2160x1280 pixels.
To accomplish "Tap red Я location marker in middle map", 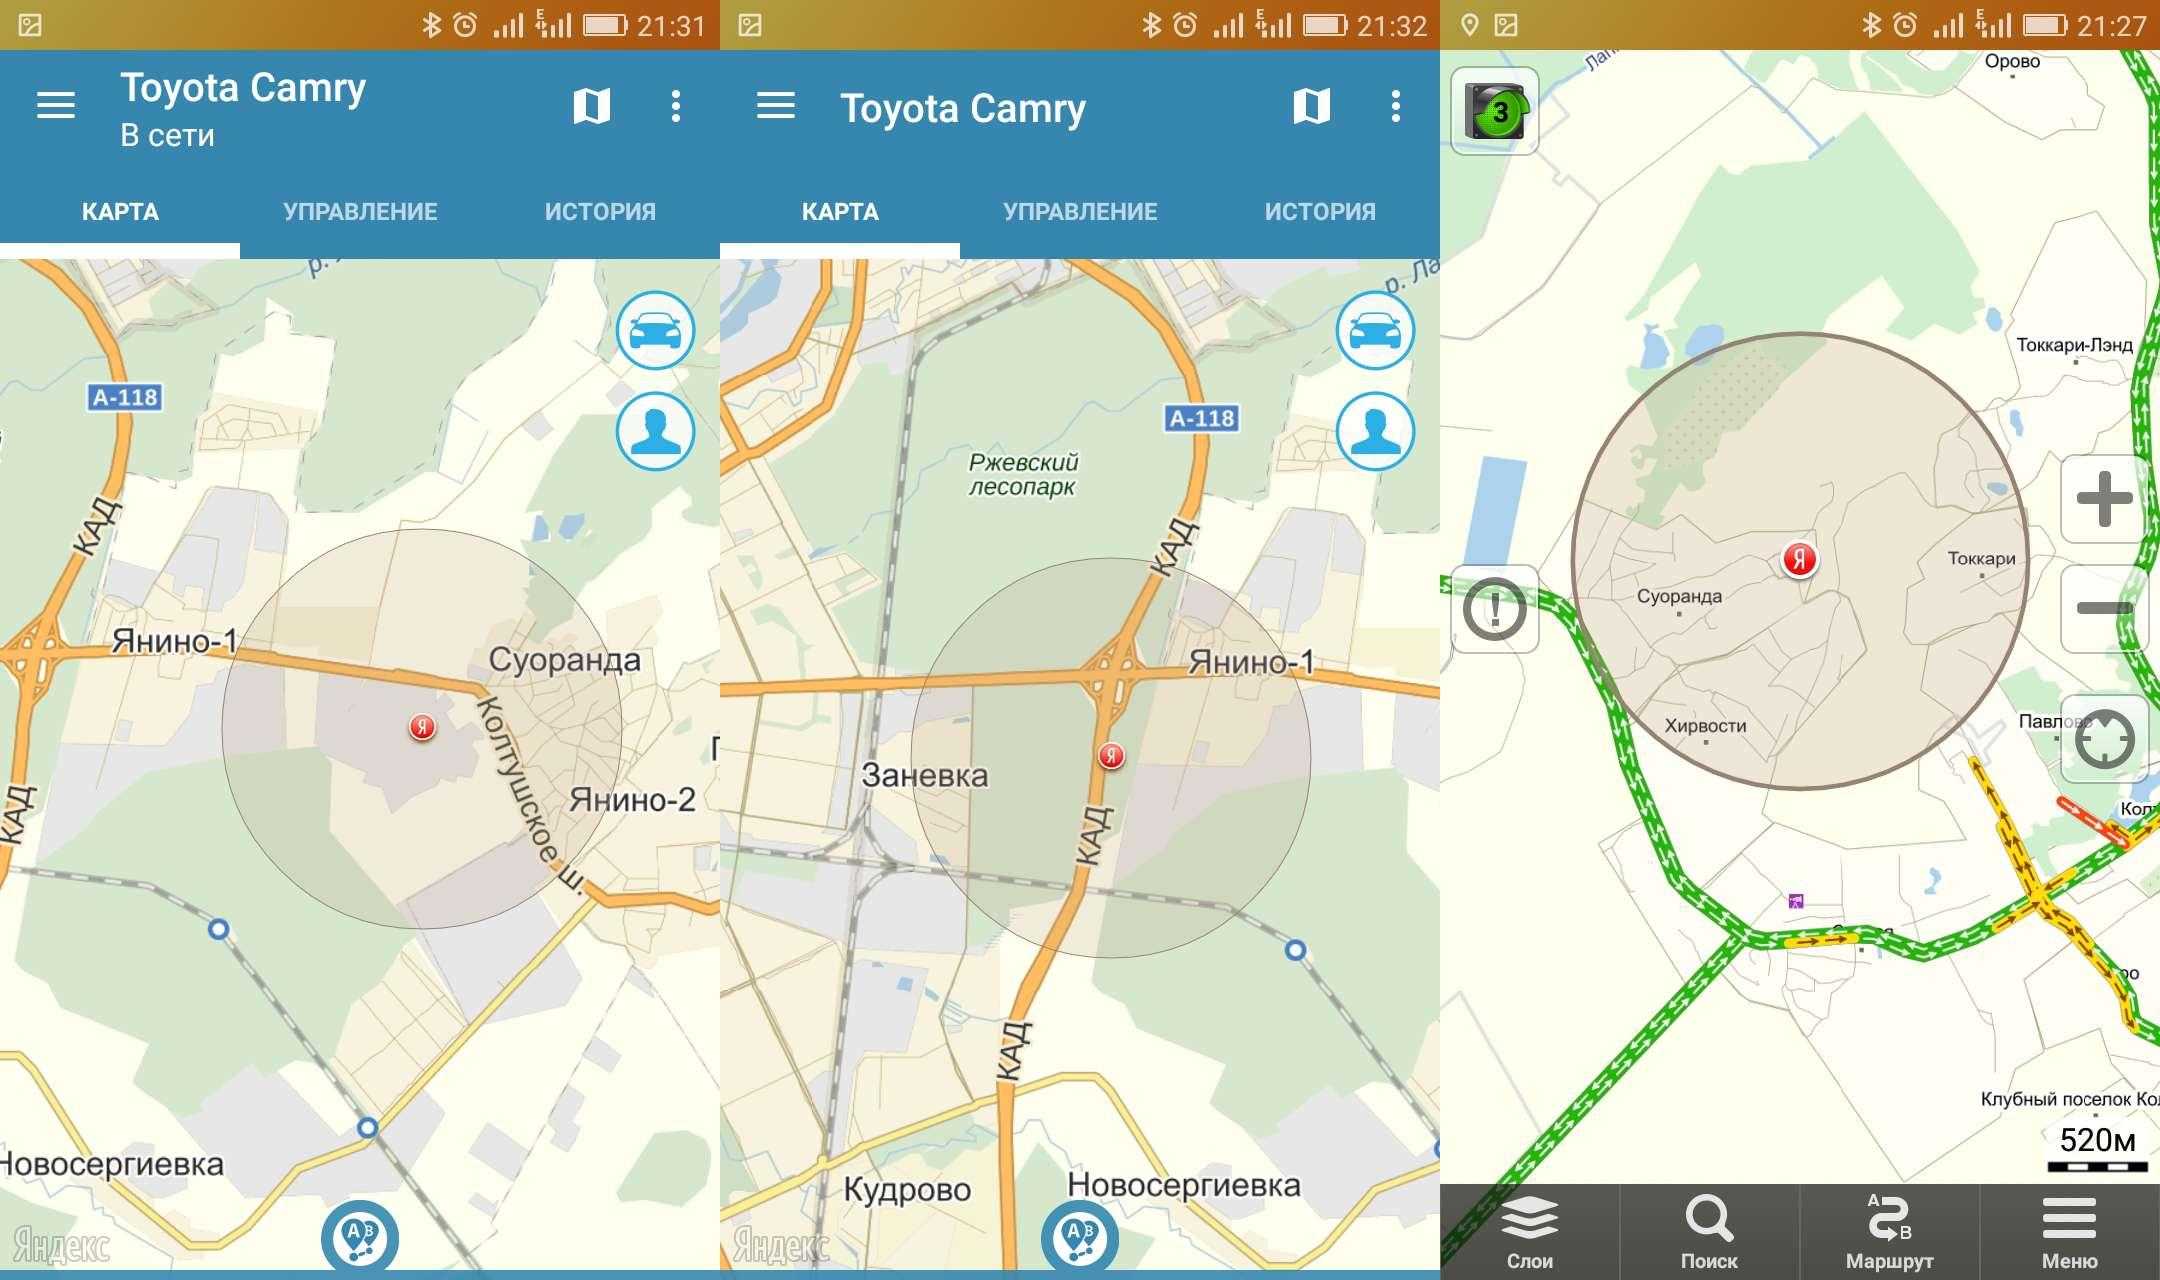I will 1111,755.
